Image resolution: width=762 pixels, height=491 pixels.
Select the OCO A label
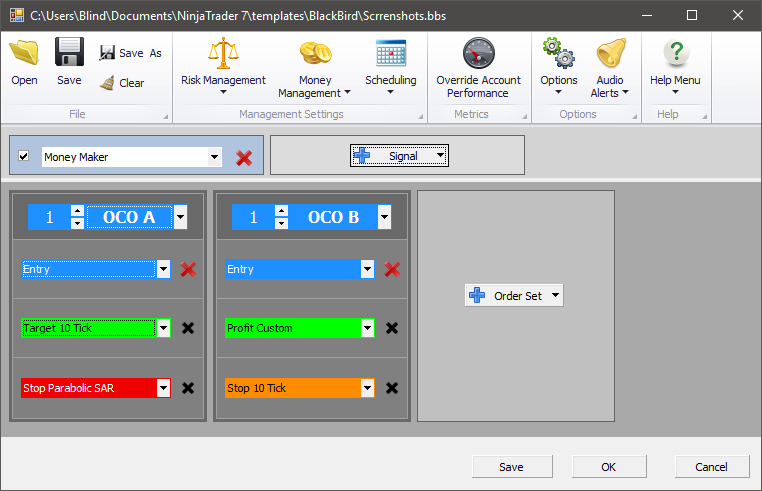(x=129, y=217)
